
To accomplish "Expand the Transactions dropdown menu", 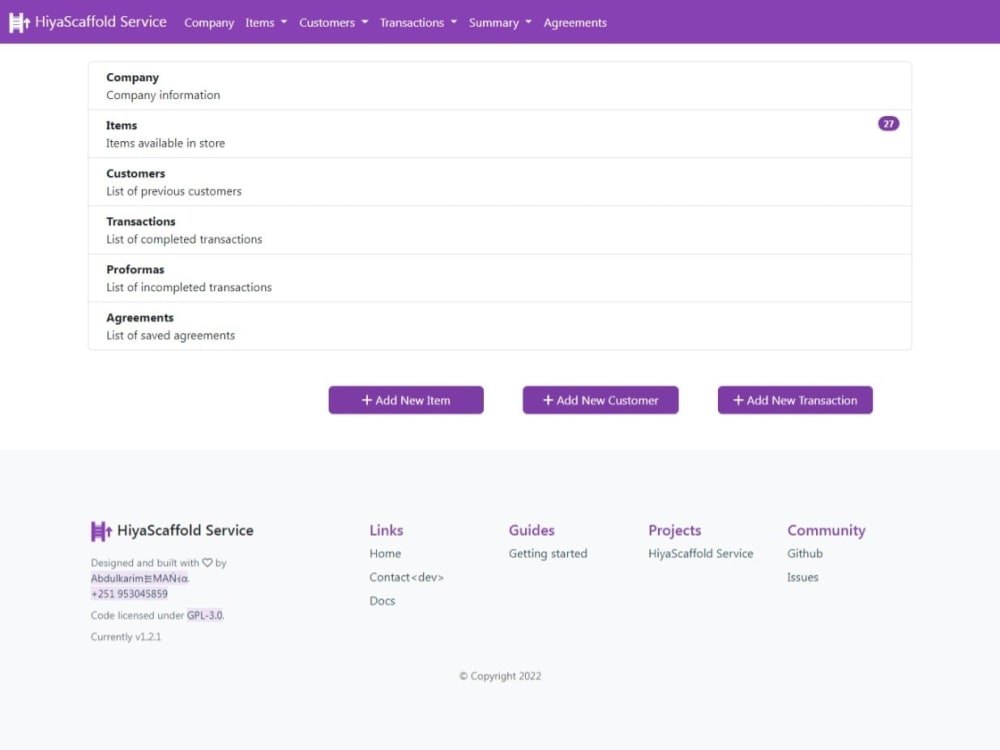I will pyautogui.click(x=418, y=22).
